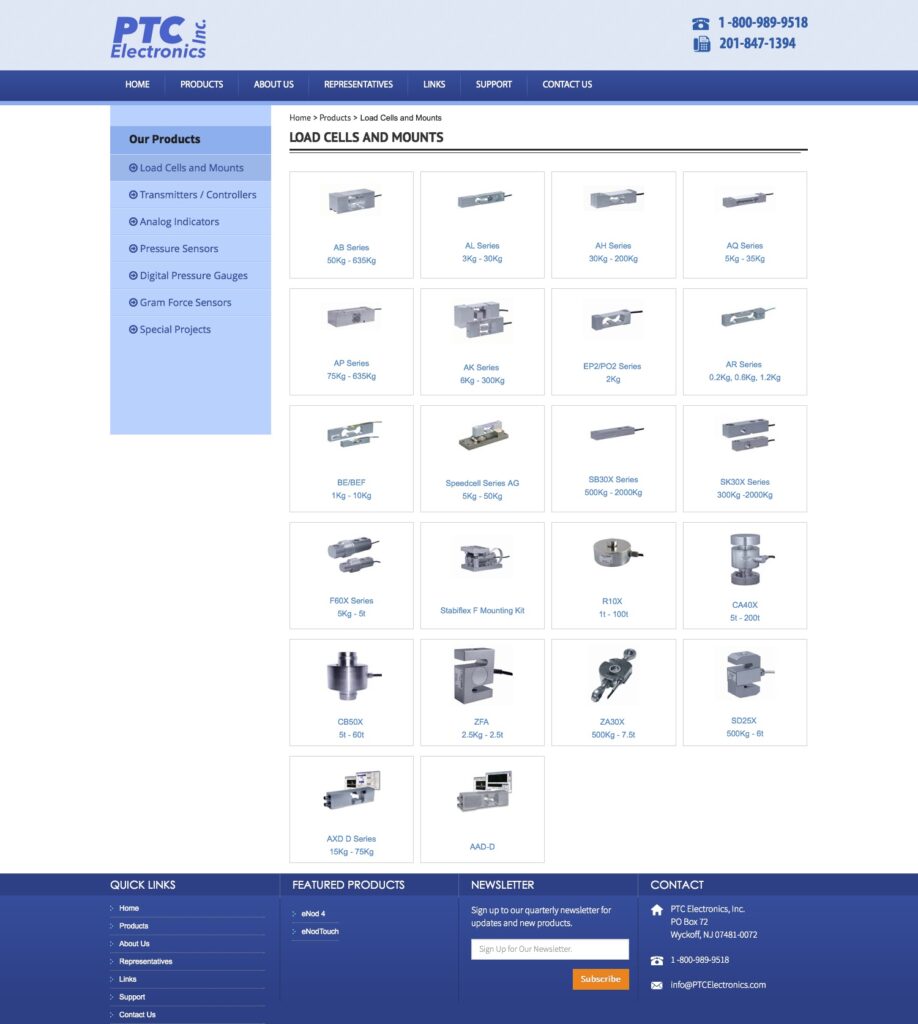This screenshot has height=1024, width=918.
Task: Click the telephone icon in the header
Action: [x=701, y=23]
